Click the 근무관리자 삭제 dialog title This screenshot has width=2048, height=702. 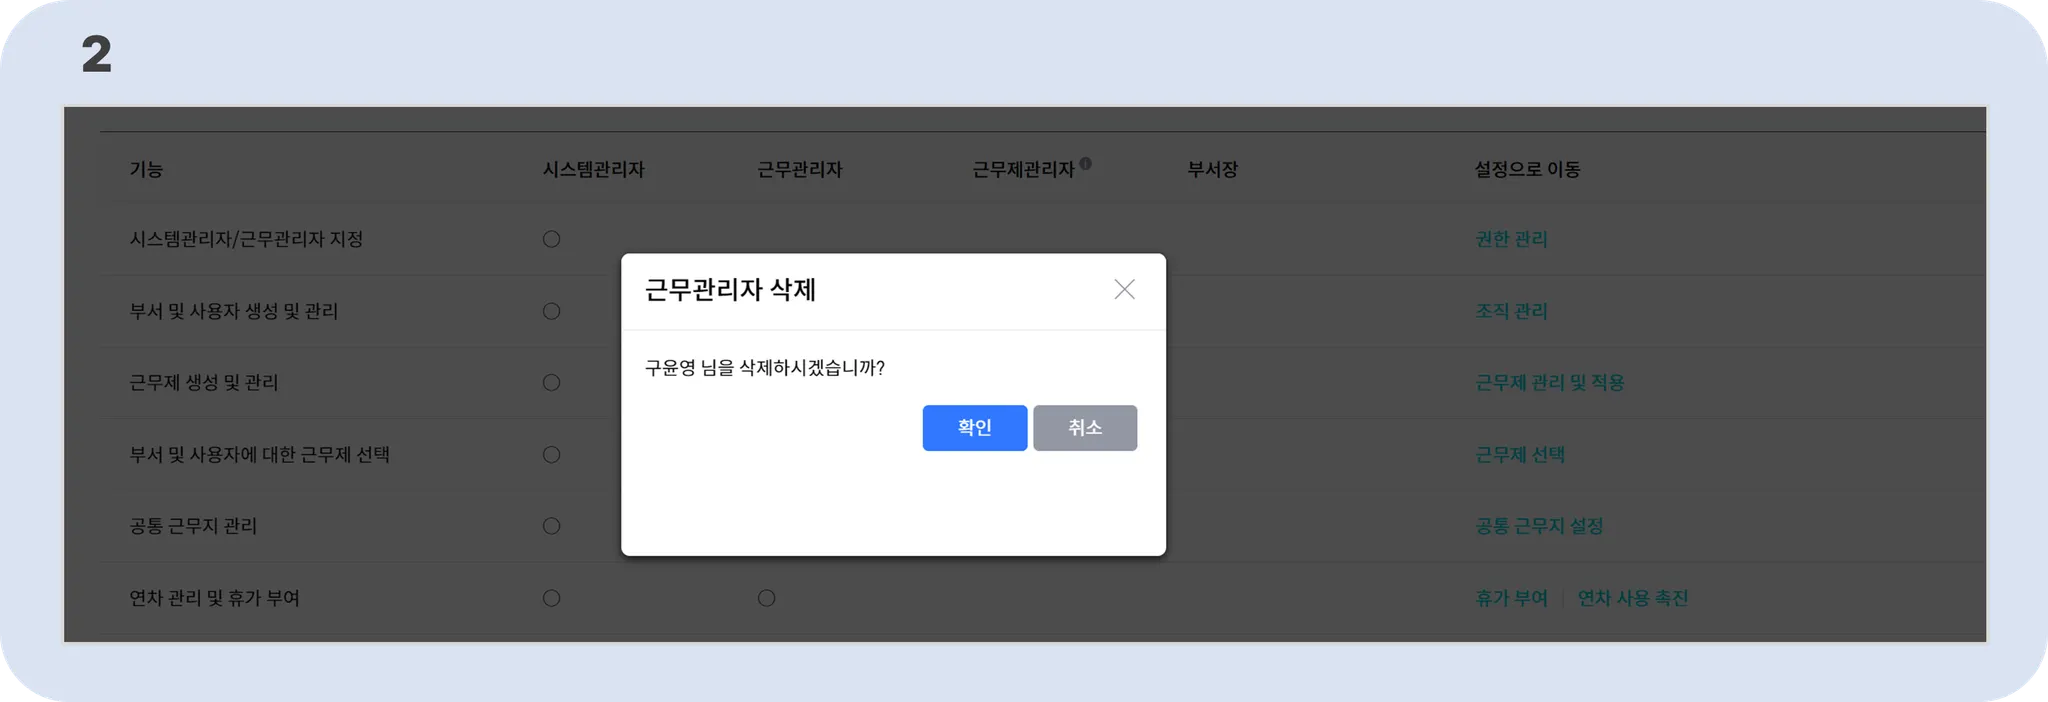(x=730, y=290)
